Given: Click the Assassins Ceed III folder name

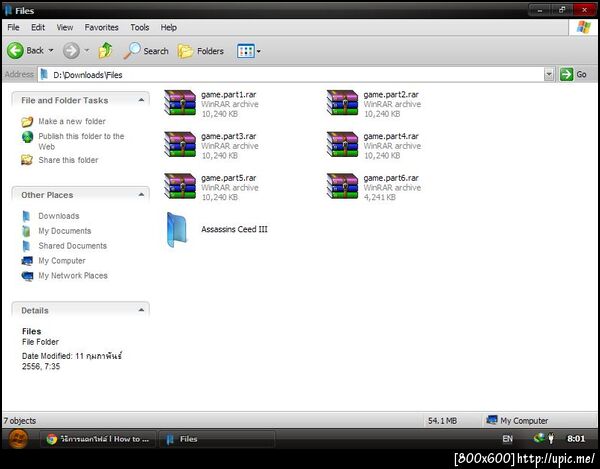Looking at the screenshot, I should point(234,229).
